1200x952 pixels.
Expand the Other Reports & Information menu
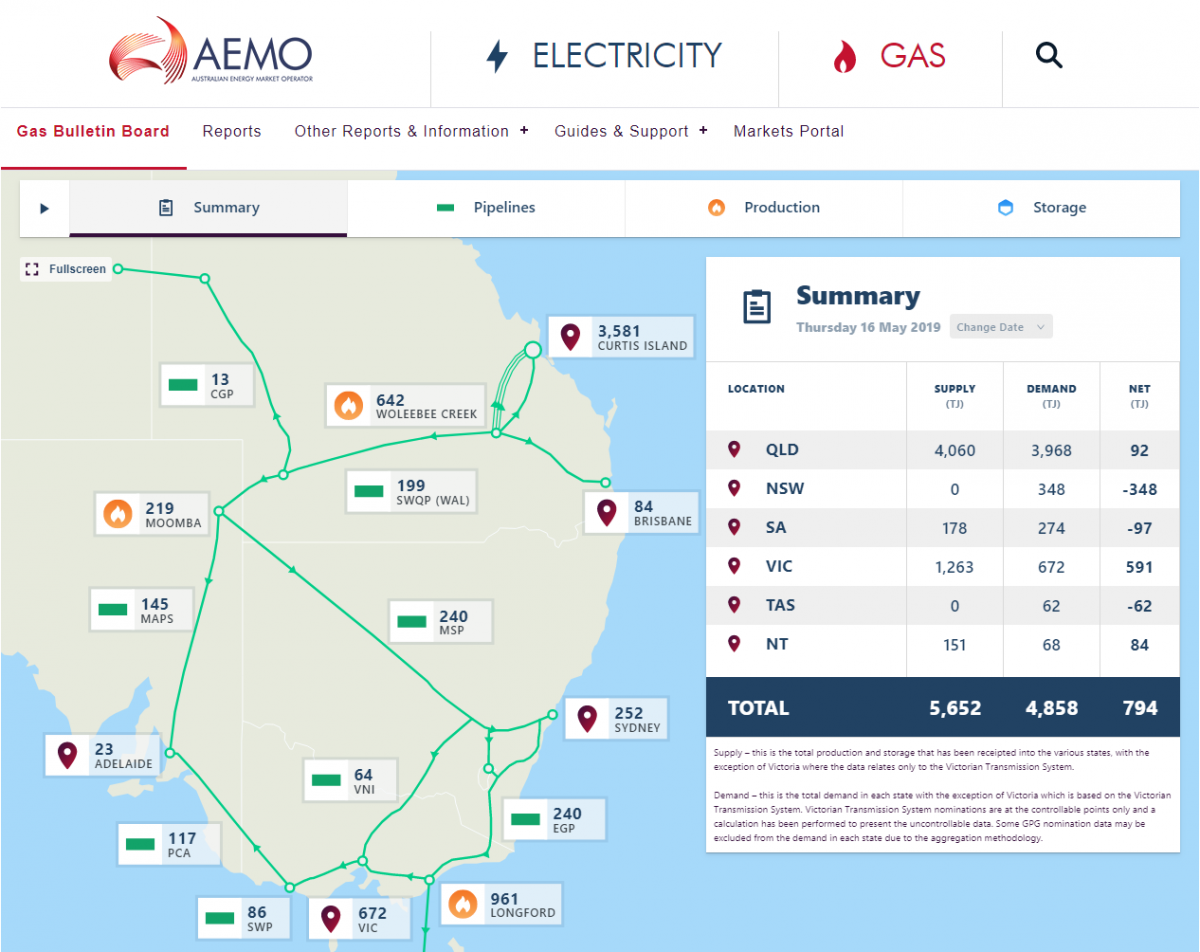coord(402,131)
